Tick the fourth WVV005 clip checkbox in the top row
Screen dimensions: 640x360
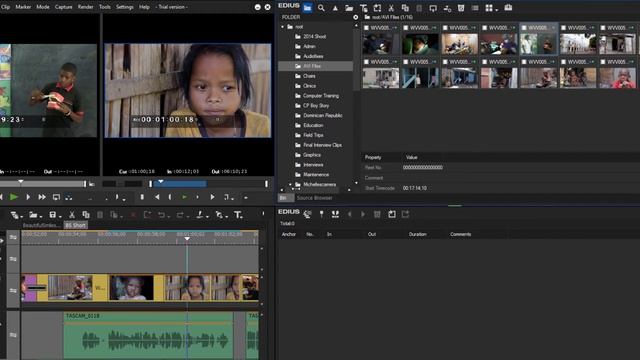484,28
